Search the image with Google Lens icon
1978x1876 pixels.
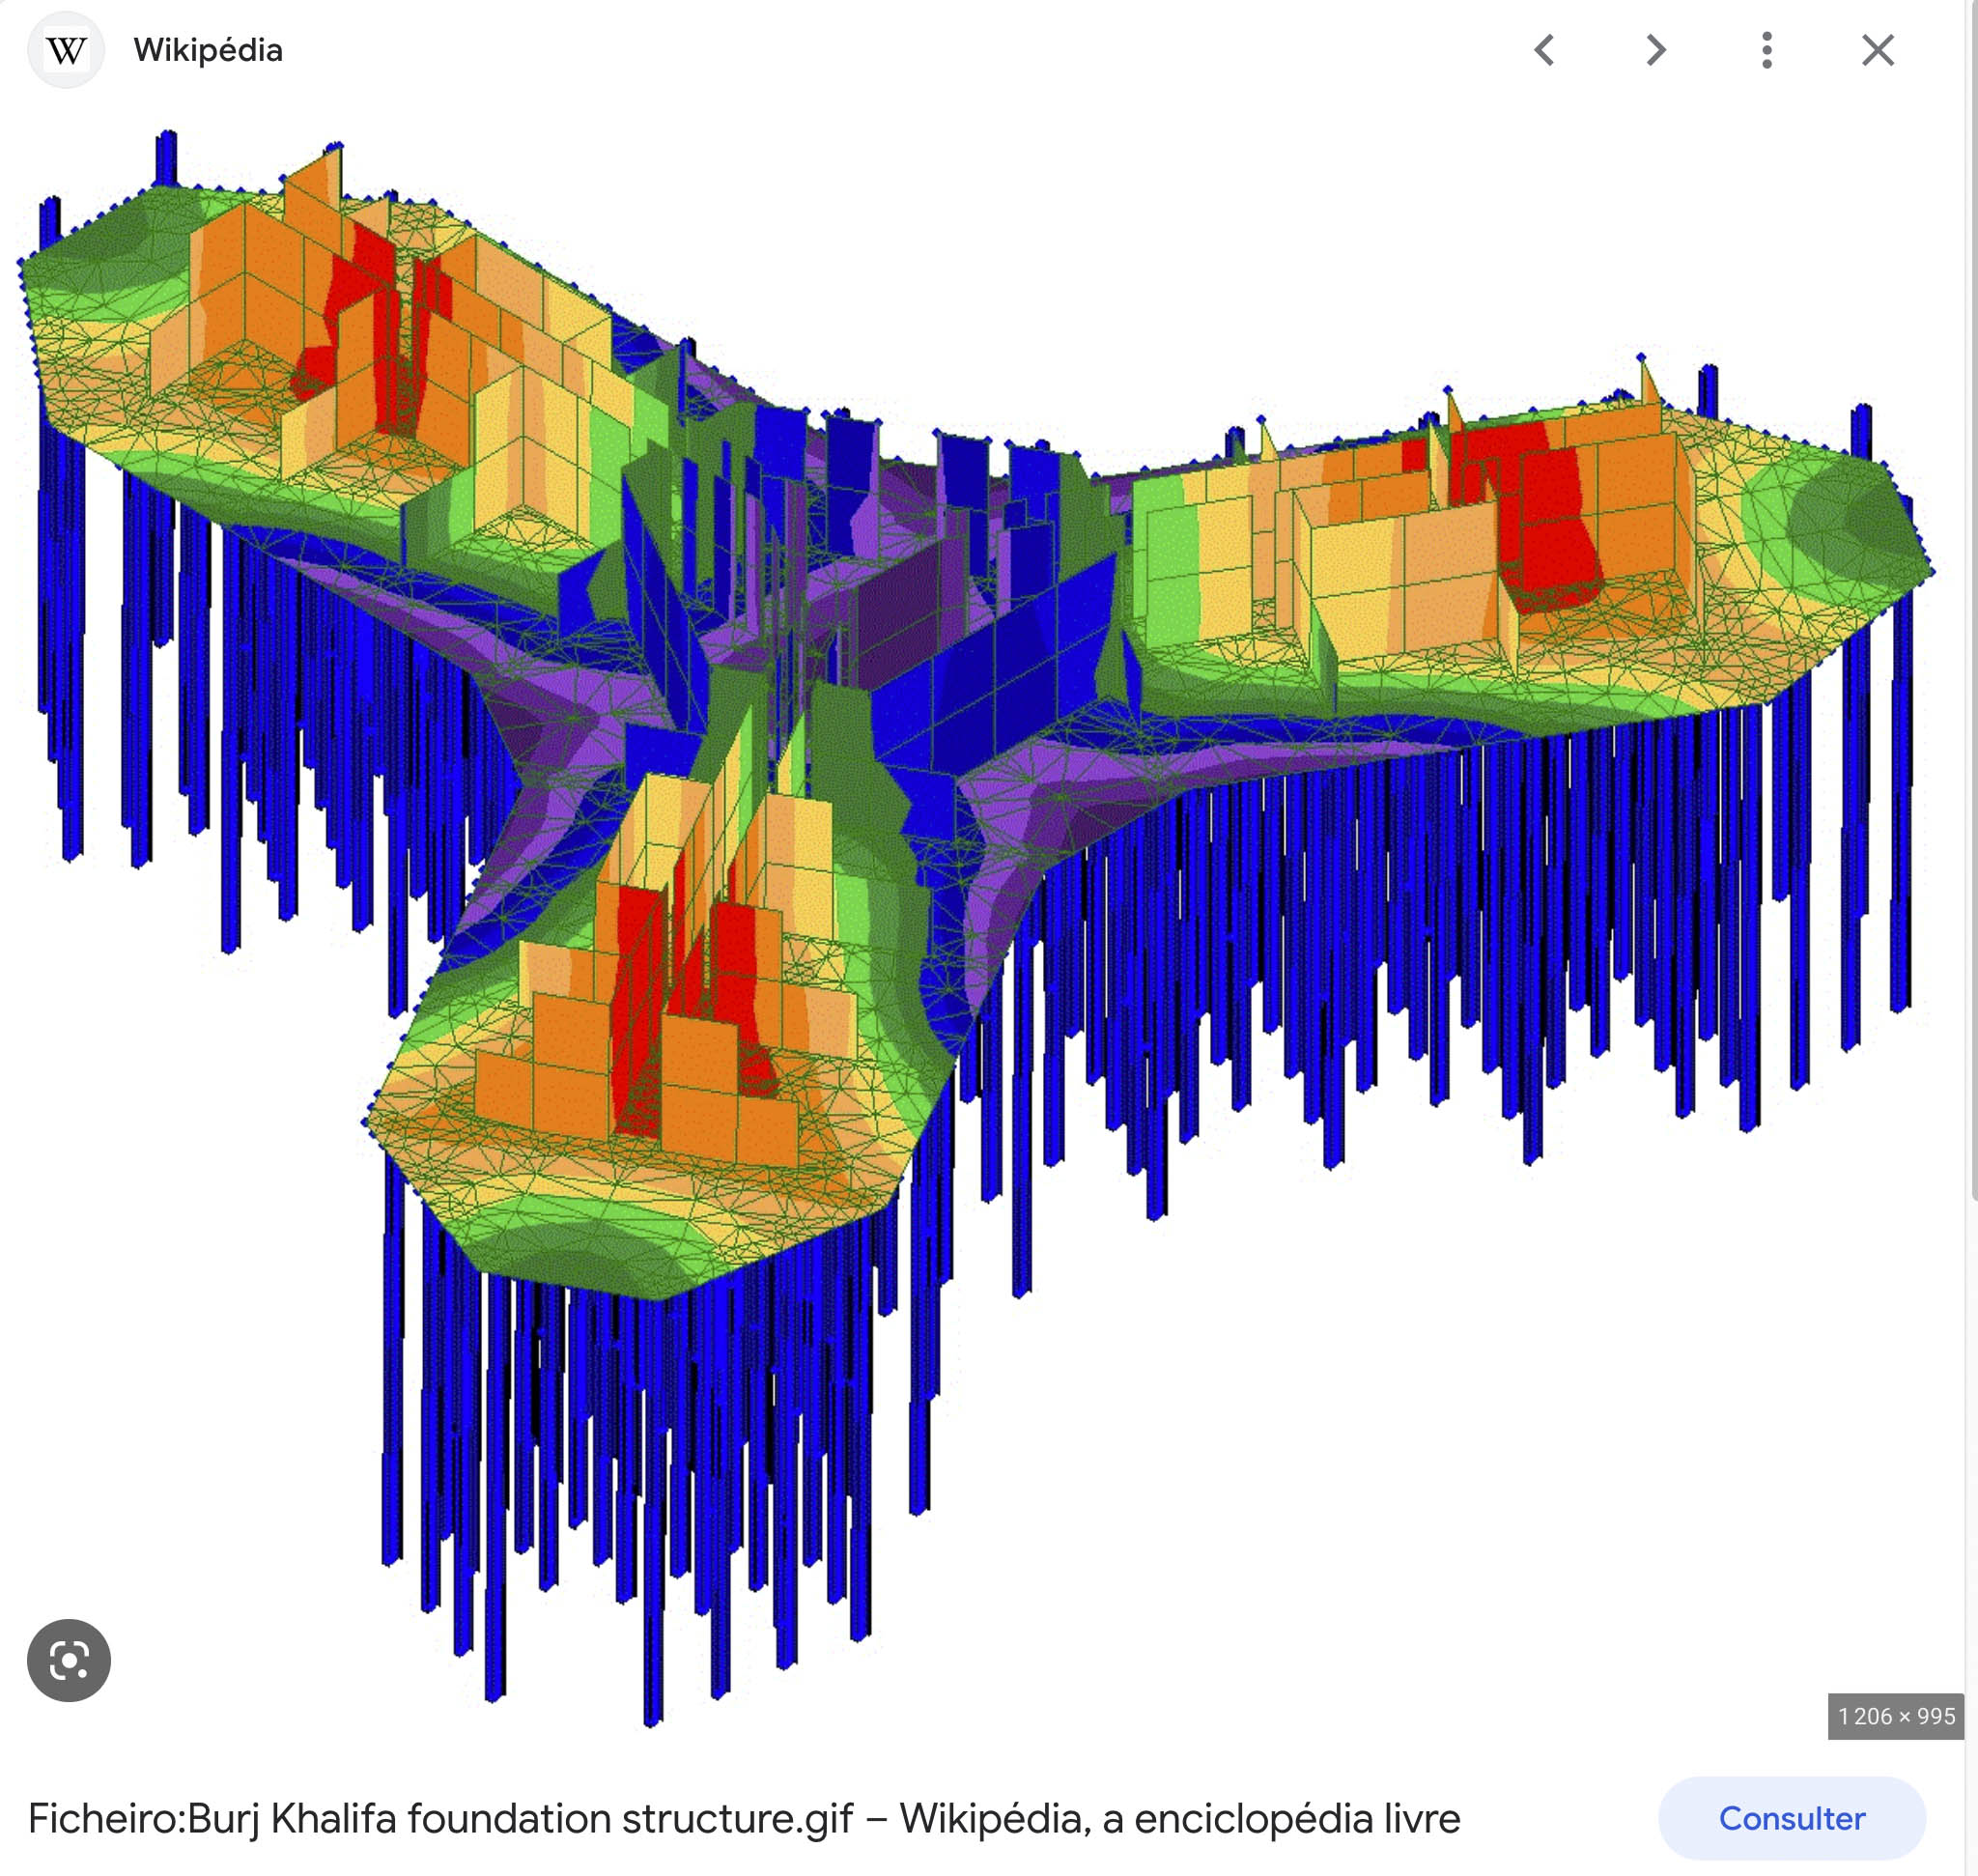(68, 1660)
